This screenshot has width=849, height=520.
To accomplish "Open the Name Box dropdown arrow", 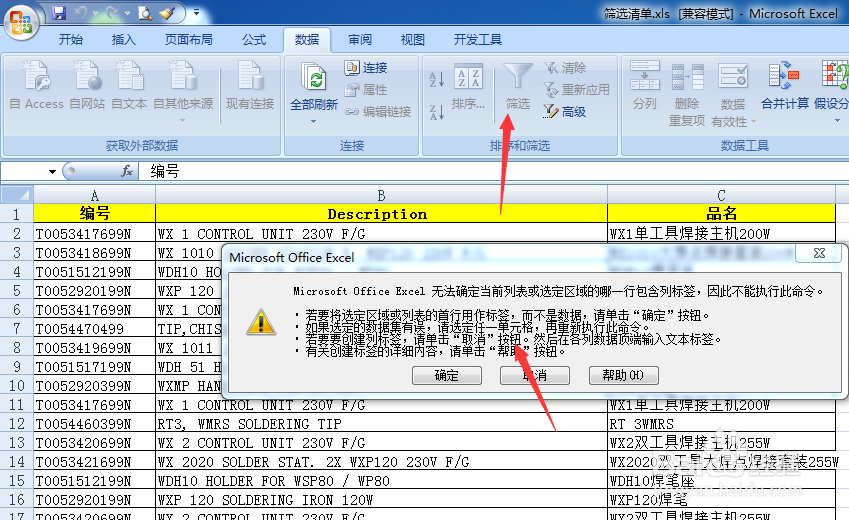I will (x=52, y=172).
